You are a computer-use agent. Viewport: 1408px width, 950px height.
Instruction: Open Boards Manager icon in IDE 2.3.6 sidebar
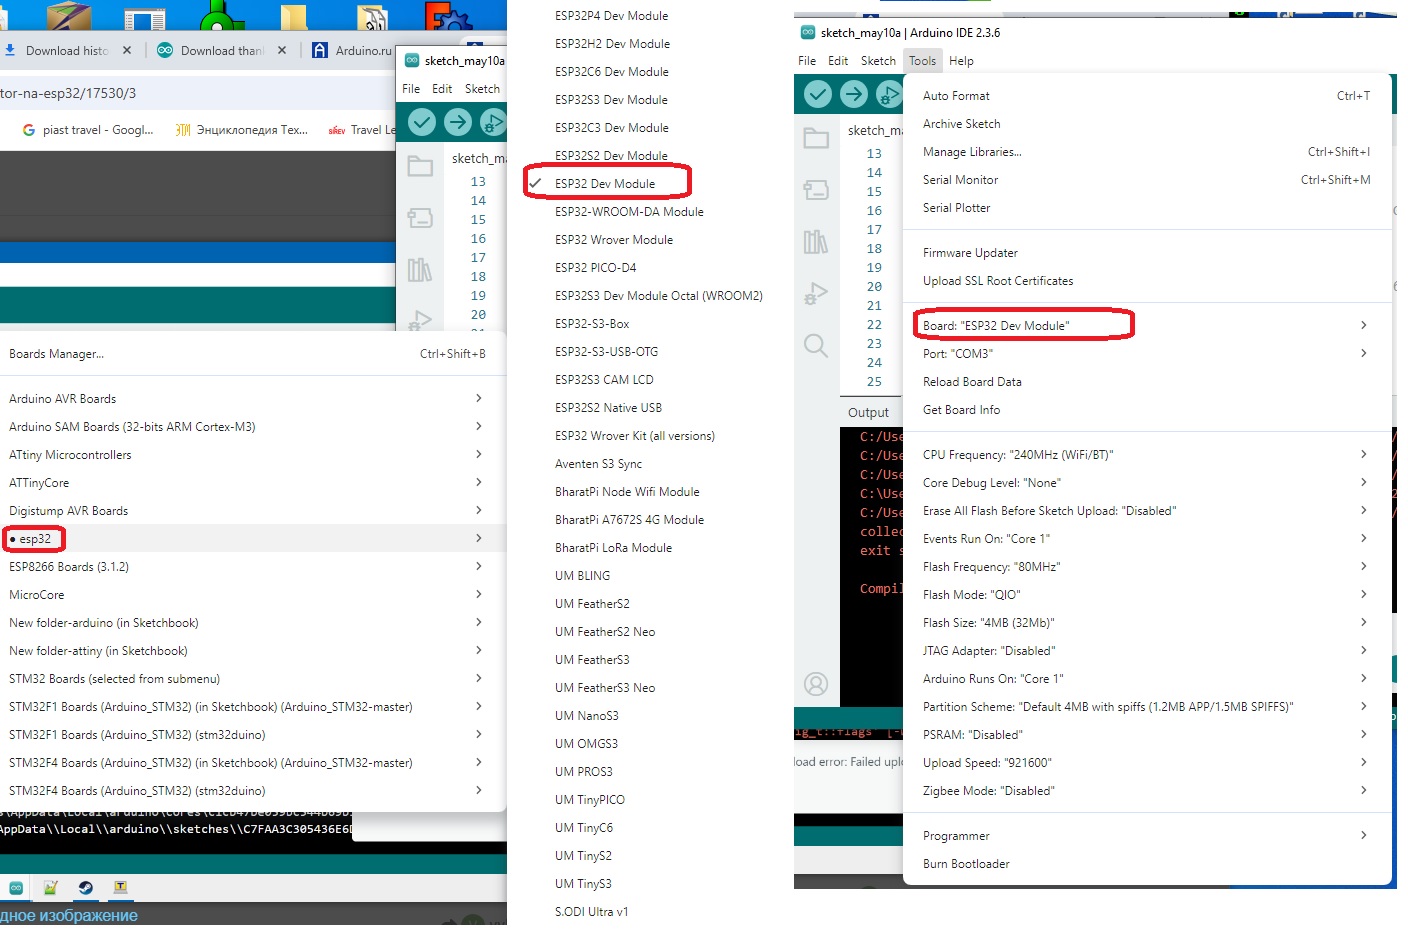(816, 189)
